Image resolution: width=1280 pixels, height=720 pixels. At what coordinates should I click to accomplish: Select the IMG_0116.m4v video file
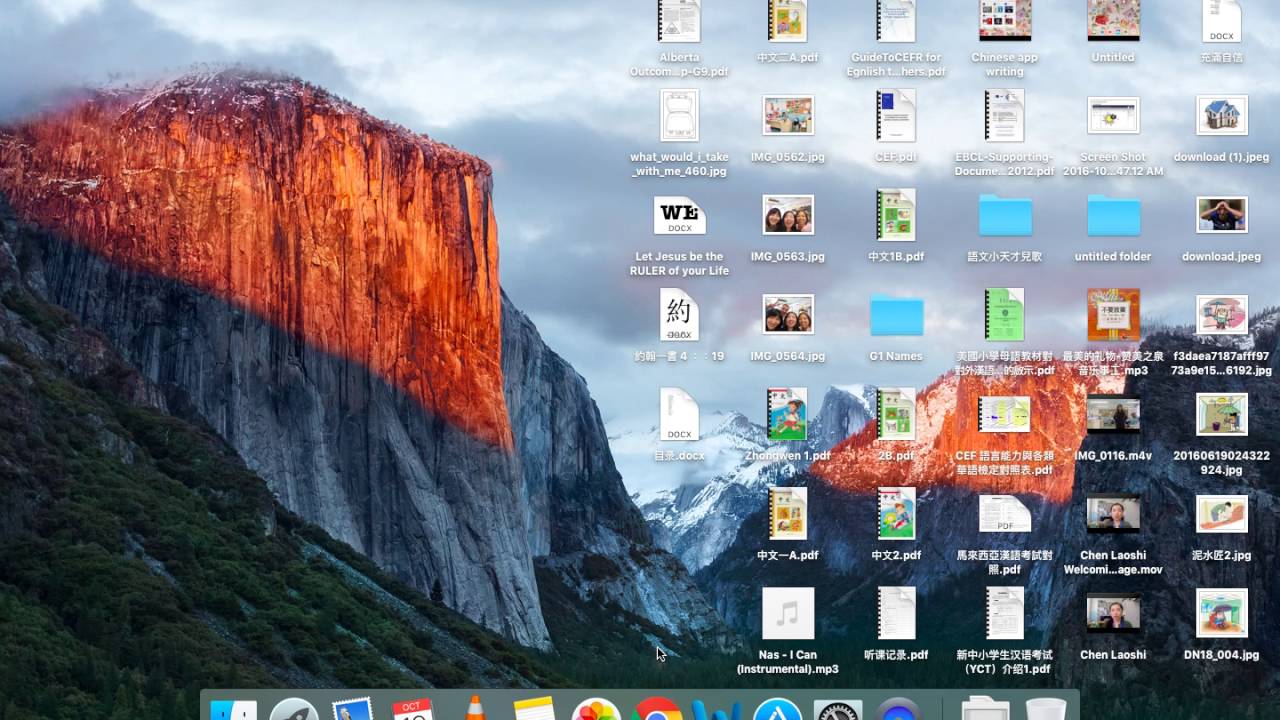[1113, 414]
